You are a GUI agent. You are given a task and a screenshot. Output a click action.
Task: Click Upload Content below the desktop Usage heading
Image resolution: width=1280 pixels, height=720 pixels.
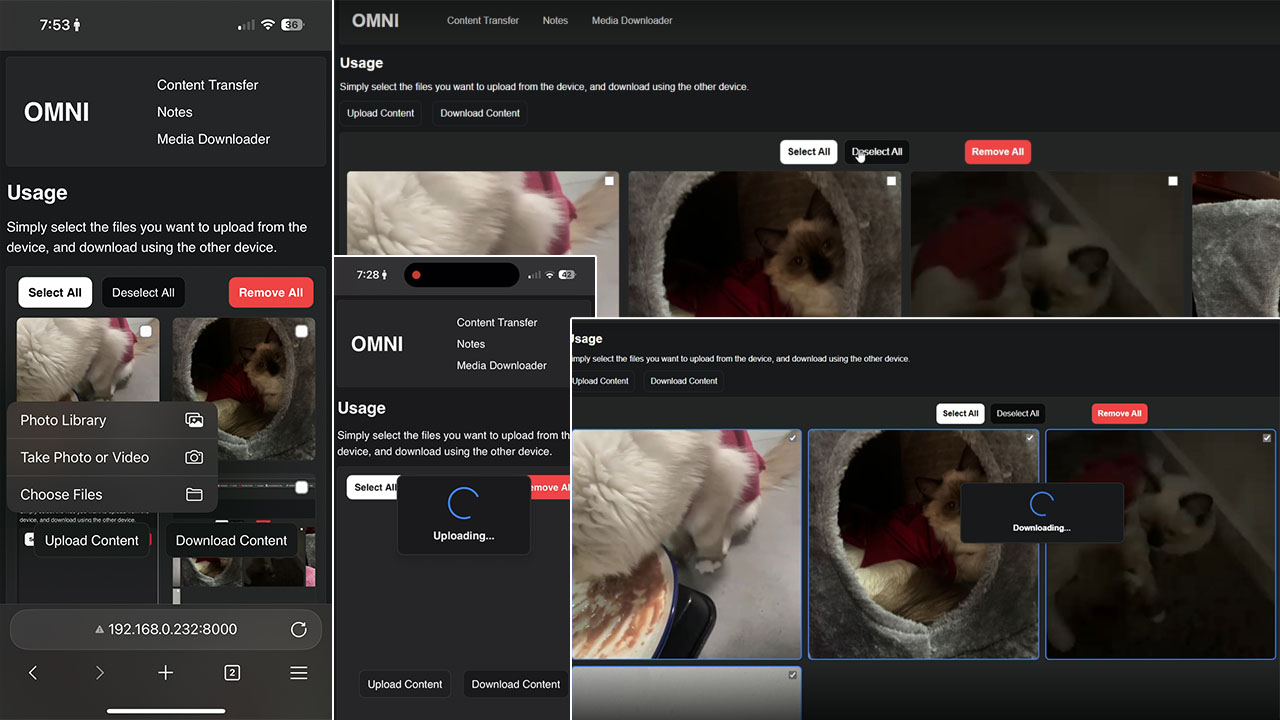[380, 113]
